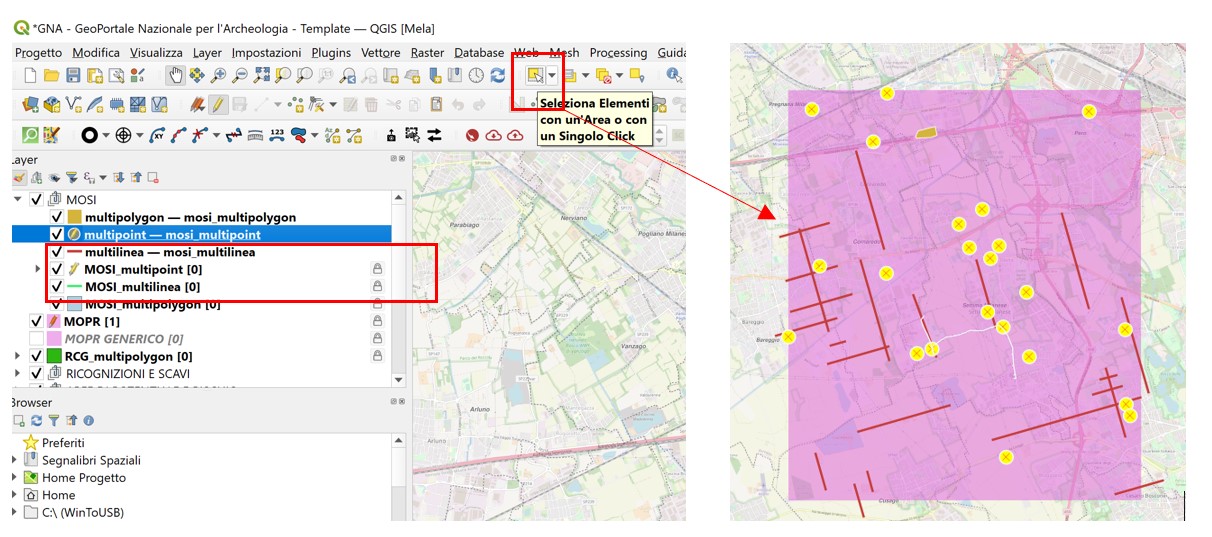Open dropdown arrow beside Select Features tool
The image size is (1212, 537).
[552, 75]
